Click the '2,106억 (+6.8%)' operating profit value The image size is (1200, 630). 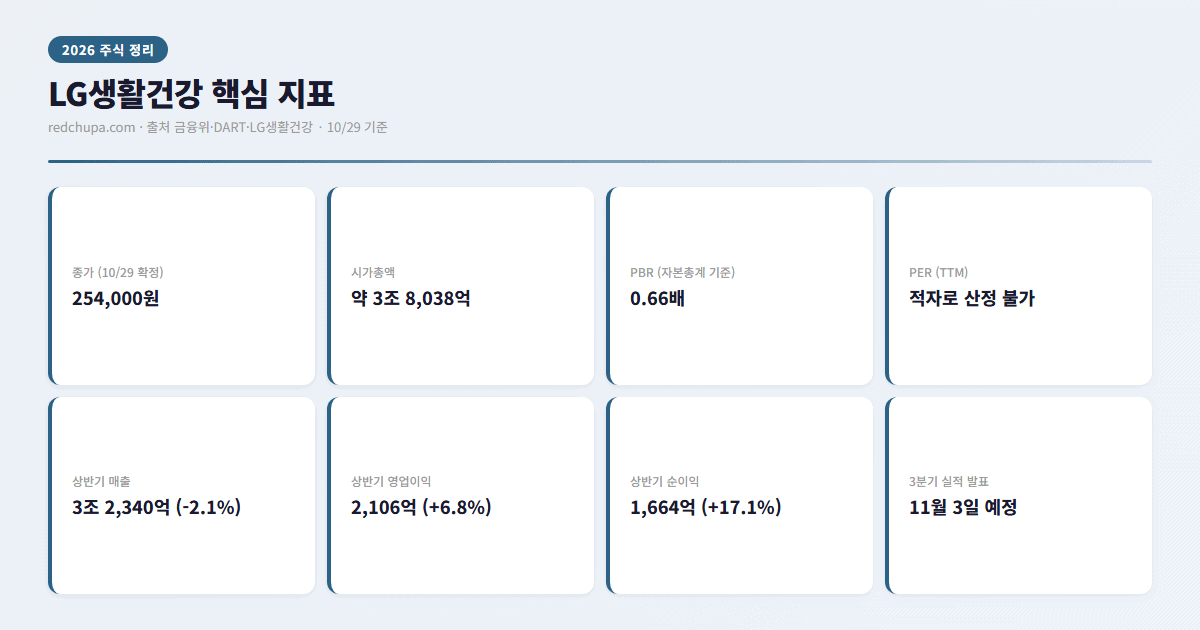tap(421, 507)
